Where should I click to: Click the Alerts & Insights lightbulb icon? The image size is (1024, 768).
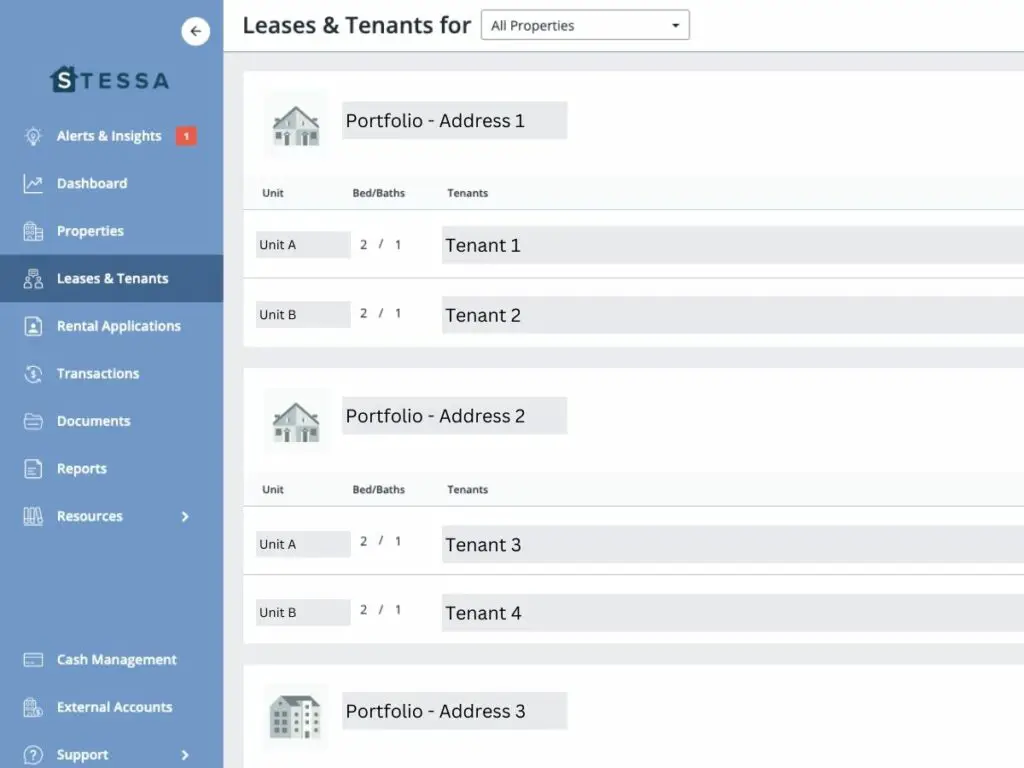click(33, 136)
